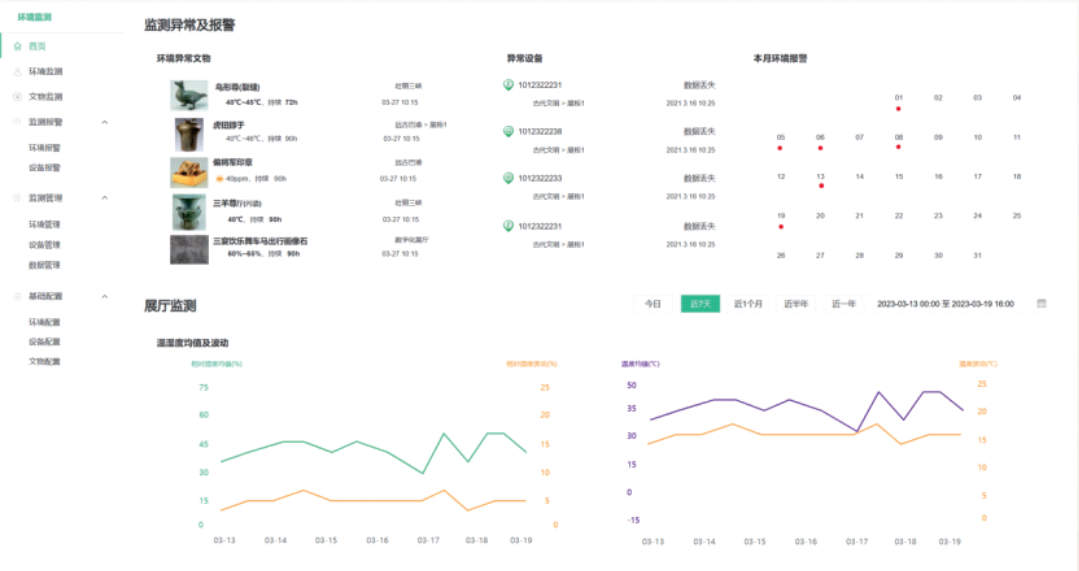This screenshot has width=1079, height=571.
Task: Open 设备配置 submenu item
Action: (x=45, y=342)
